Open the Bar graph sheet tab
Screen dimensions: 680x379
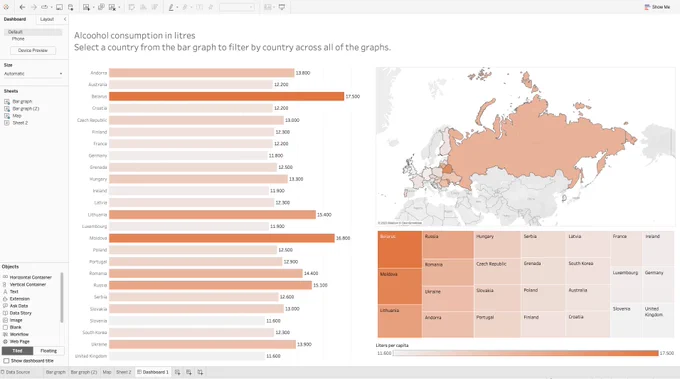point(56,372)
